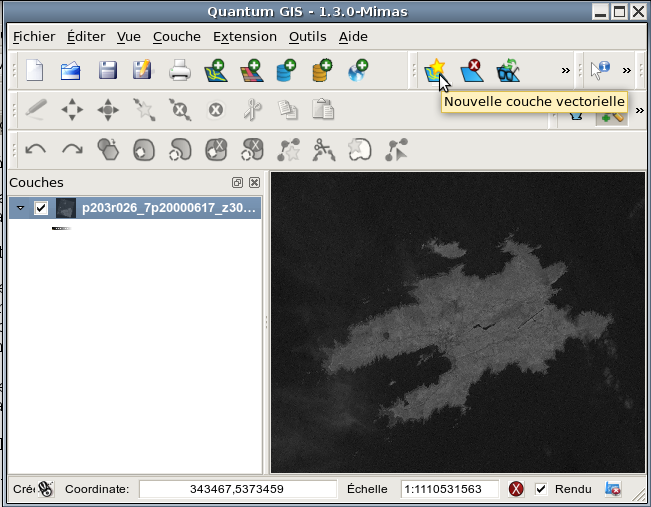Detach the Couches panel with float button

click(x=238, y=183)
